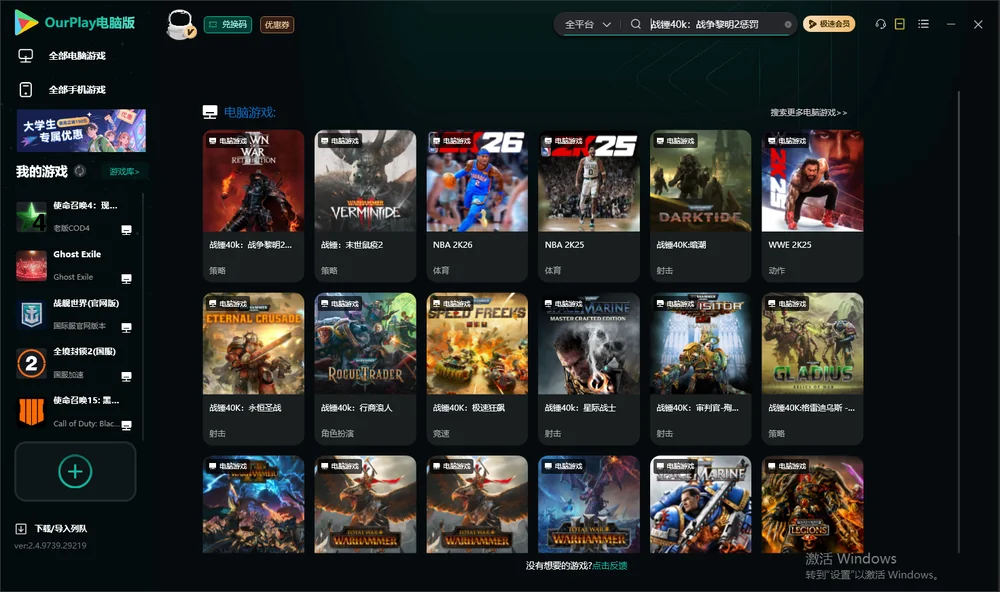
Task: Click PC icon on 战舰世界 row
Action: [x=126, y=328]
